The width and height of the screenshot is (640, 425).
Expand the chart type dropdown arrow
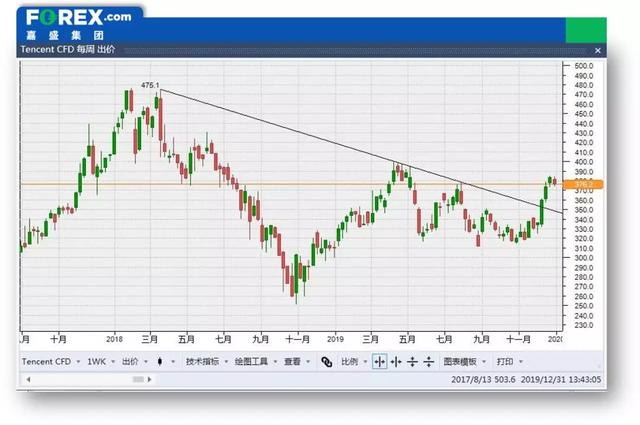coord(173,362)
